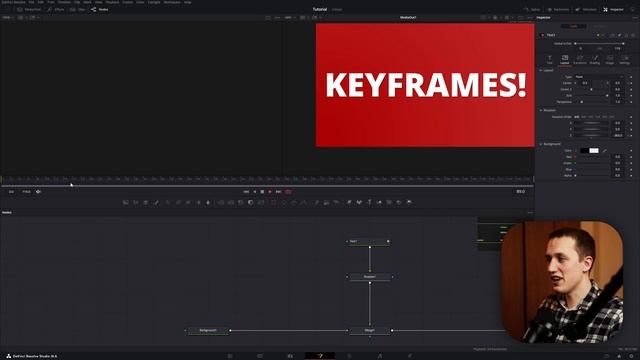The height and width of the screenshot is (360, 640).
Task: Toggle the loop playback button
Action: pos(289,191)
